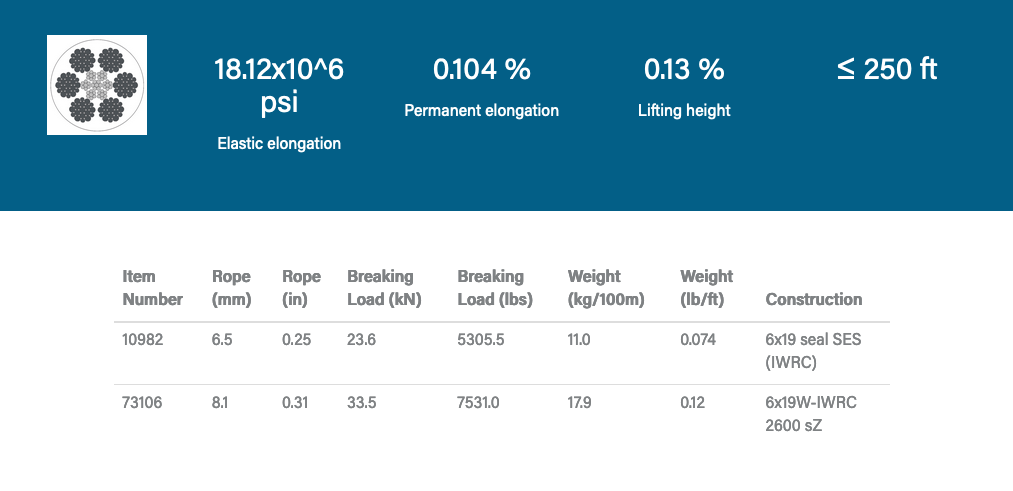1013x491 pixels.
Task: Select the 18.12x10^6 psi value
Action: [x=279, y=85]
